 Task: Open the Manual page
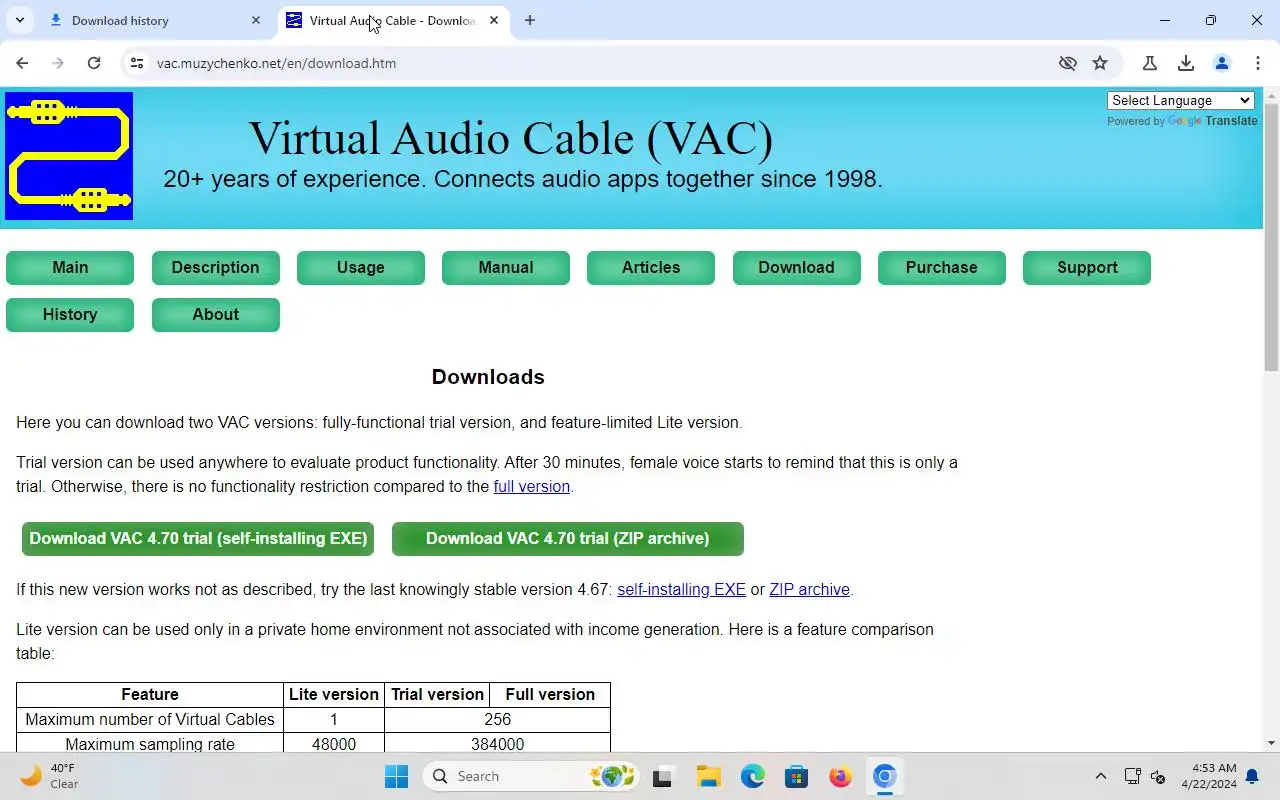point(506,268)
